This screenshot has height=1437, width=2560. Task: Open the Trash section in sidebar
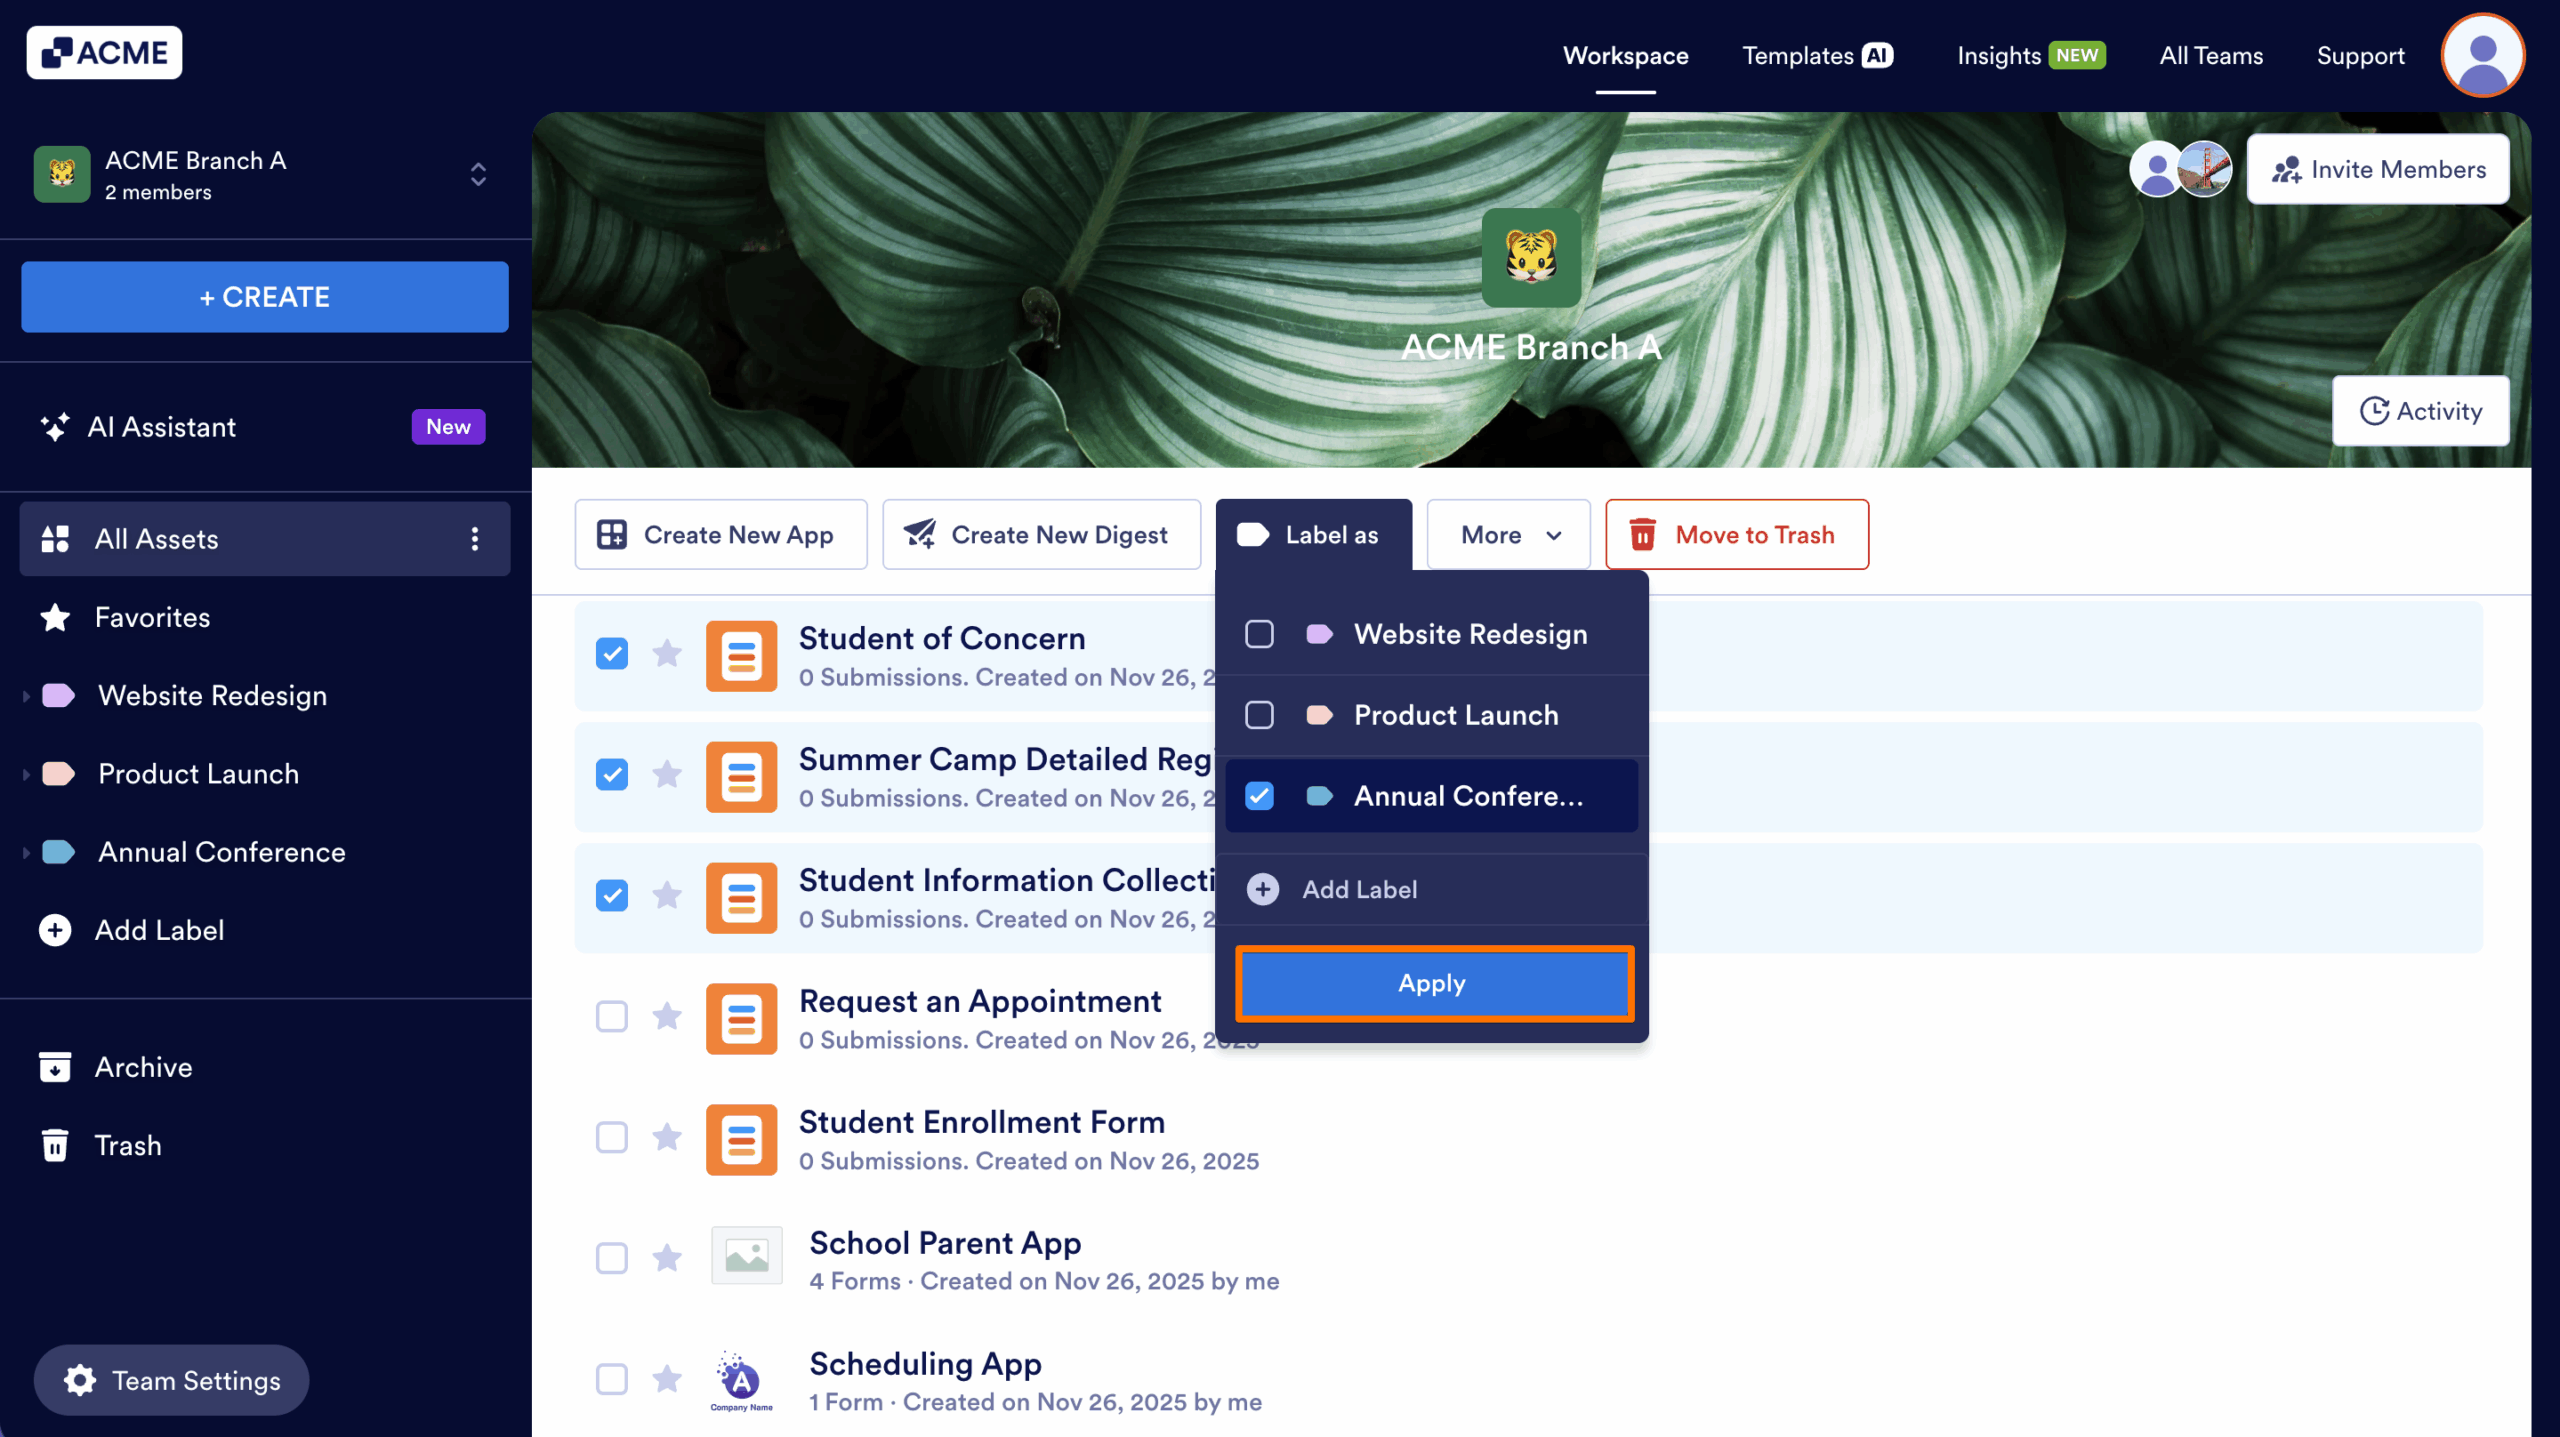coord(127,1144)
